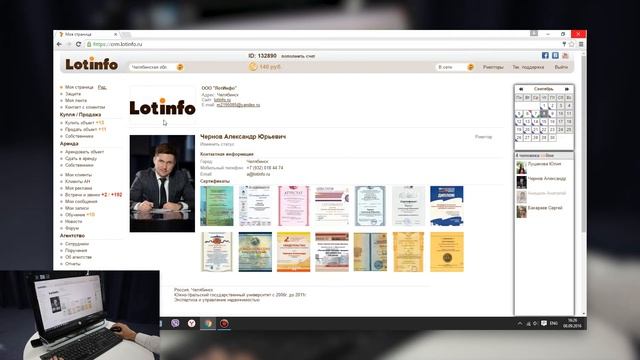640x360 pixels.
Task: Open the notification center tray icon
Action: (x=544, y=323)
